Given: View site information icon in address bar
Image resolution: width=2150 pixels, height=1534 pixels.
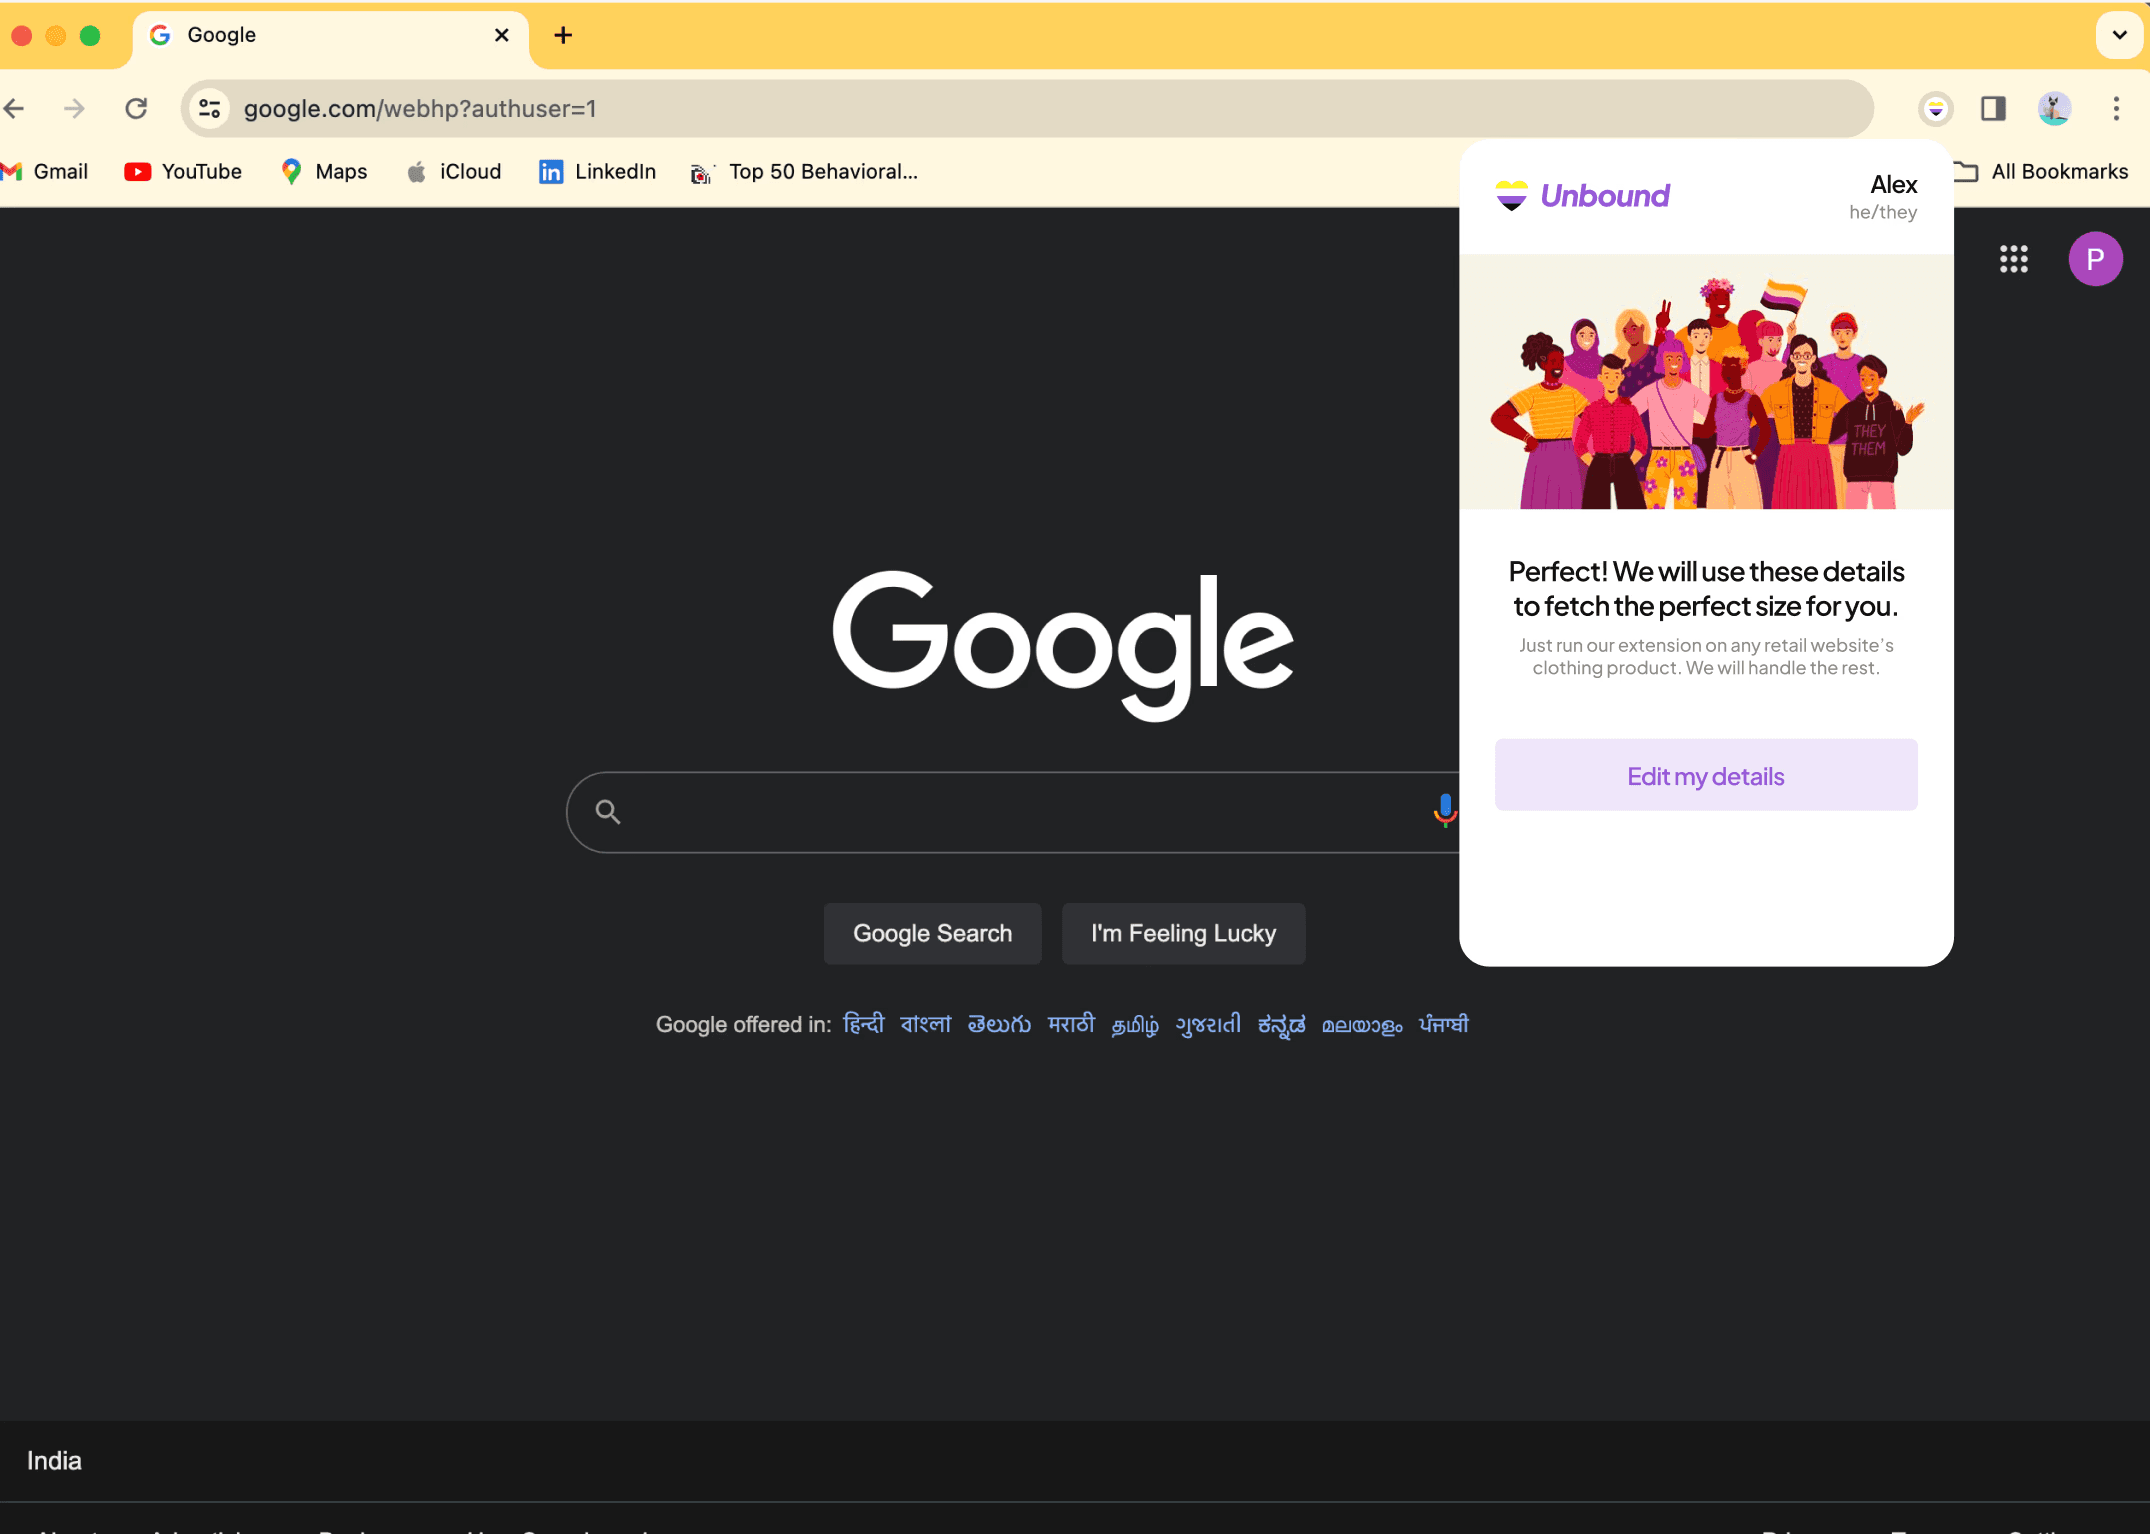Looking at the screenshot, I should pyautogui.click(x=209, y=108).
